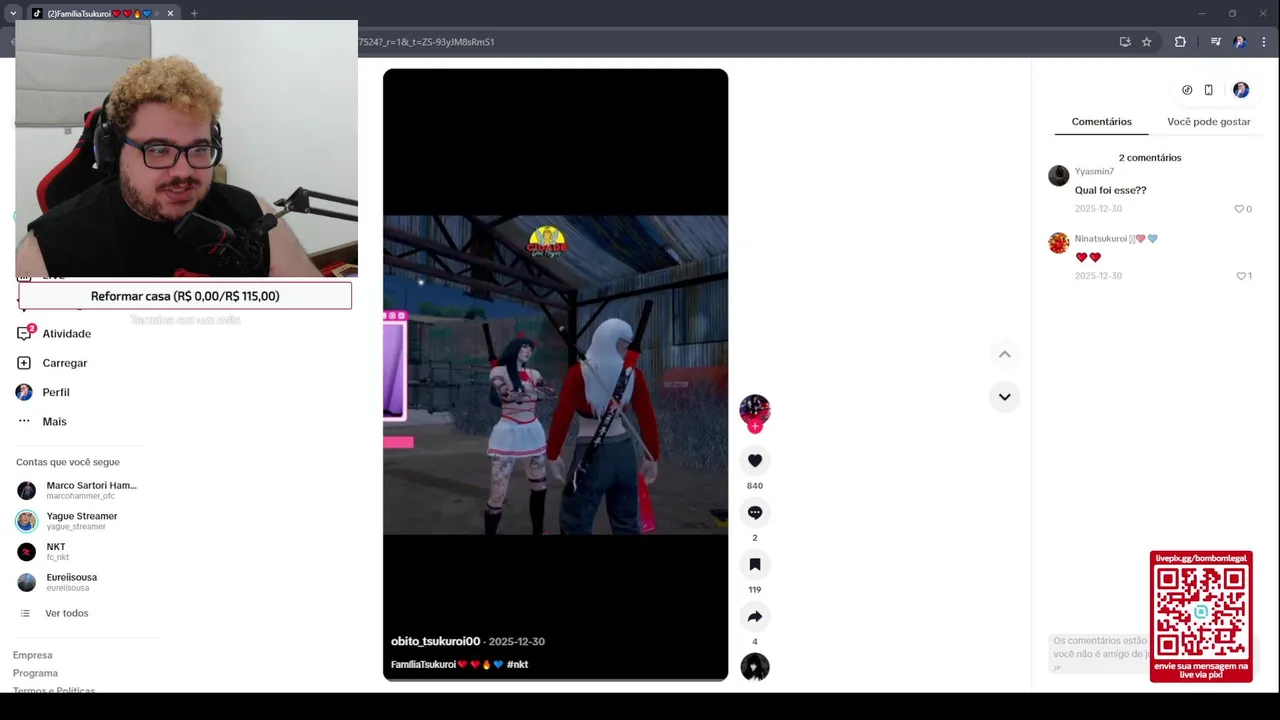Open Perfil in the sidebar
The image size is (1280, 720).
point(56,392)
